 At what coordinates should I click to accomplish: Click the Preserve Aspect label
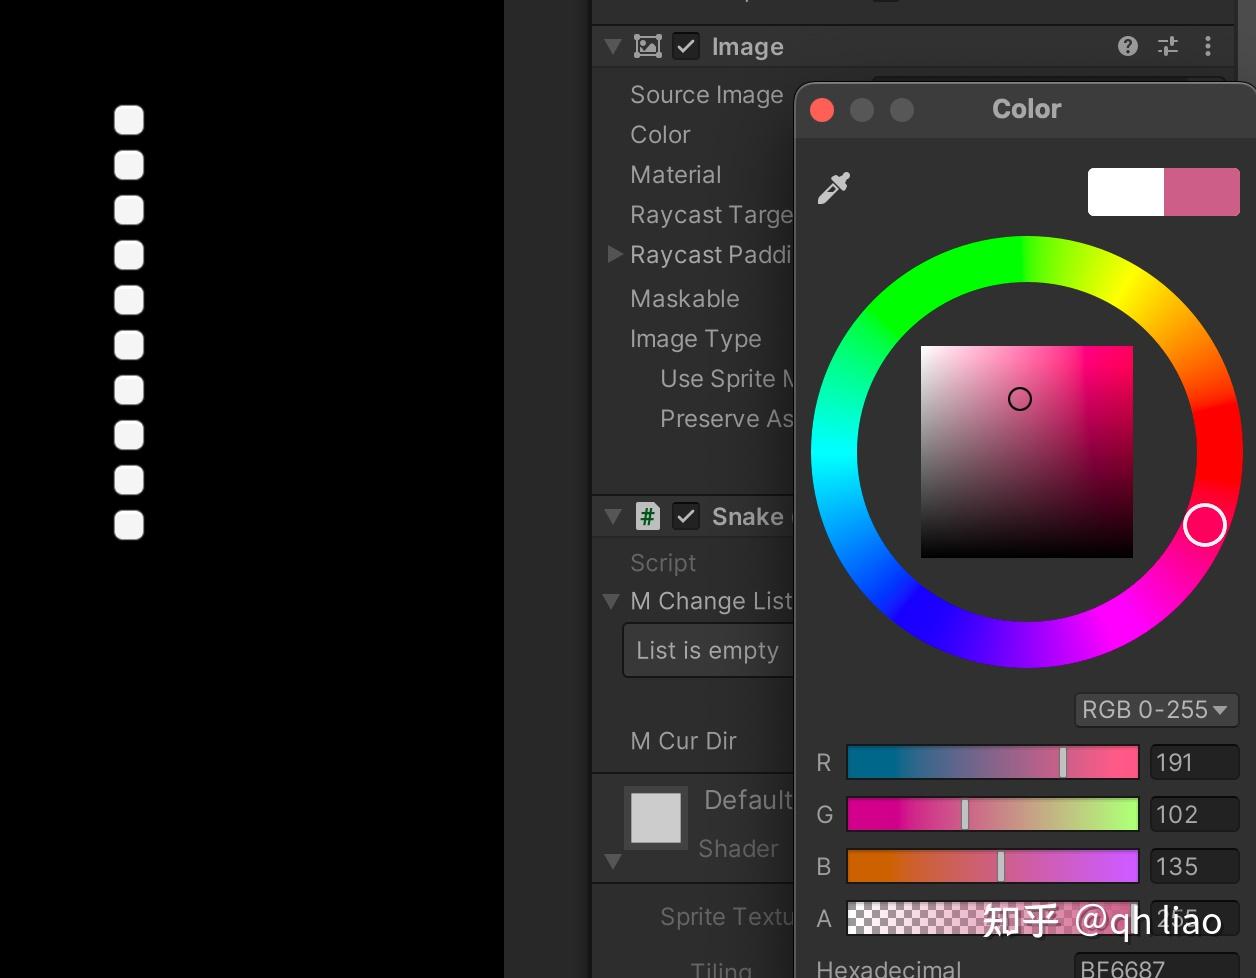click(727, 418)
